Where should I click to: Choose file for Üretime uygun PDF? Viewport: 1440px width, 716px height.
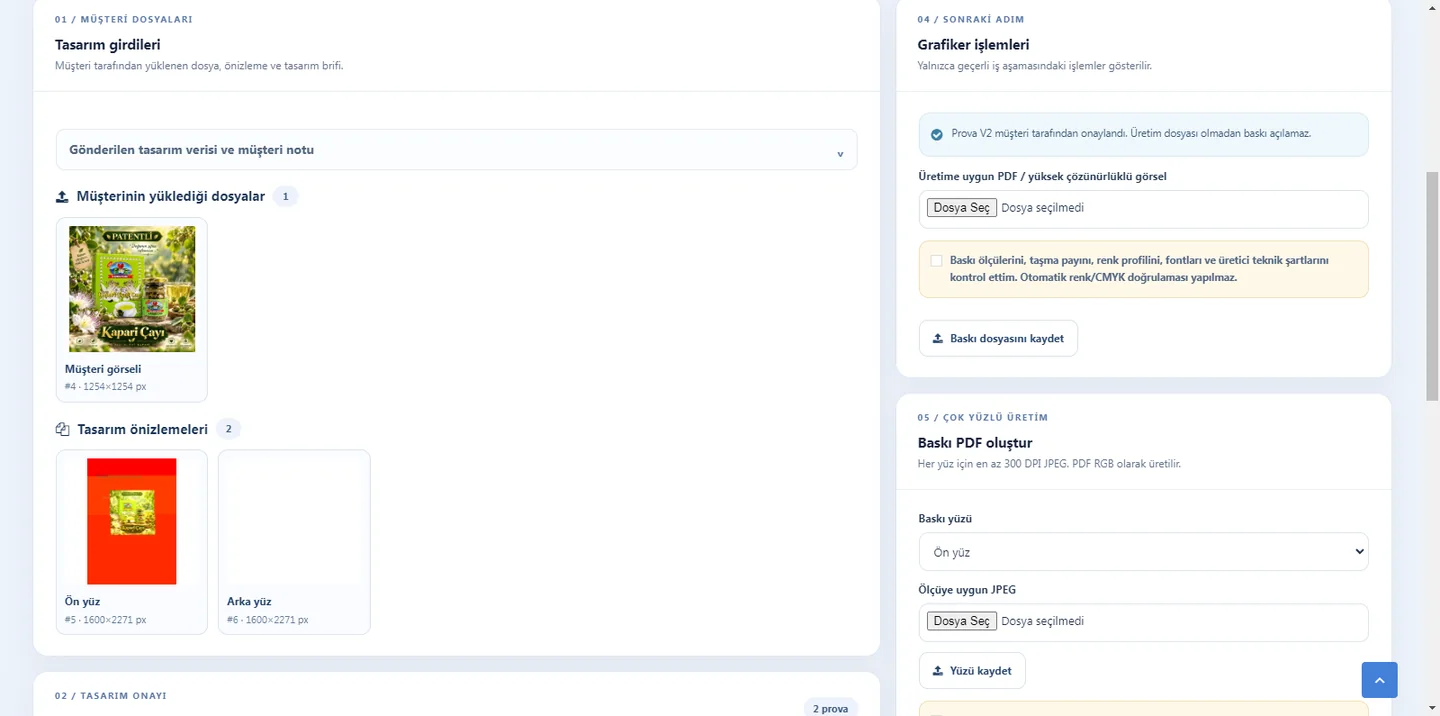962,208
